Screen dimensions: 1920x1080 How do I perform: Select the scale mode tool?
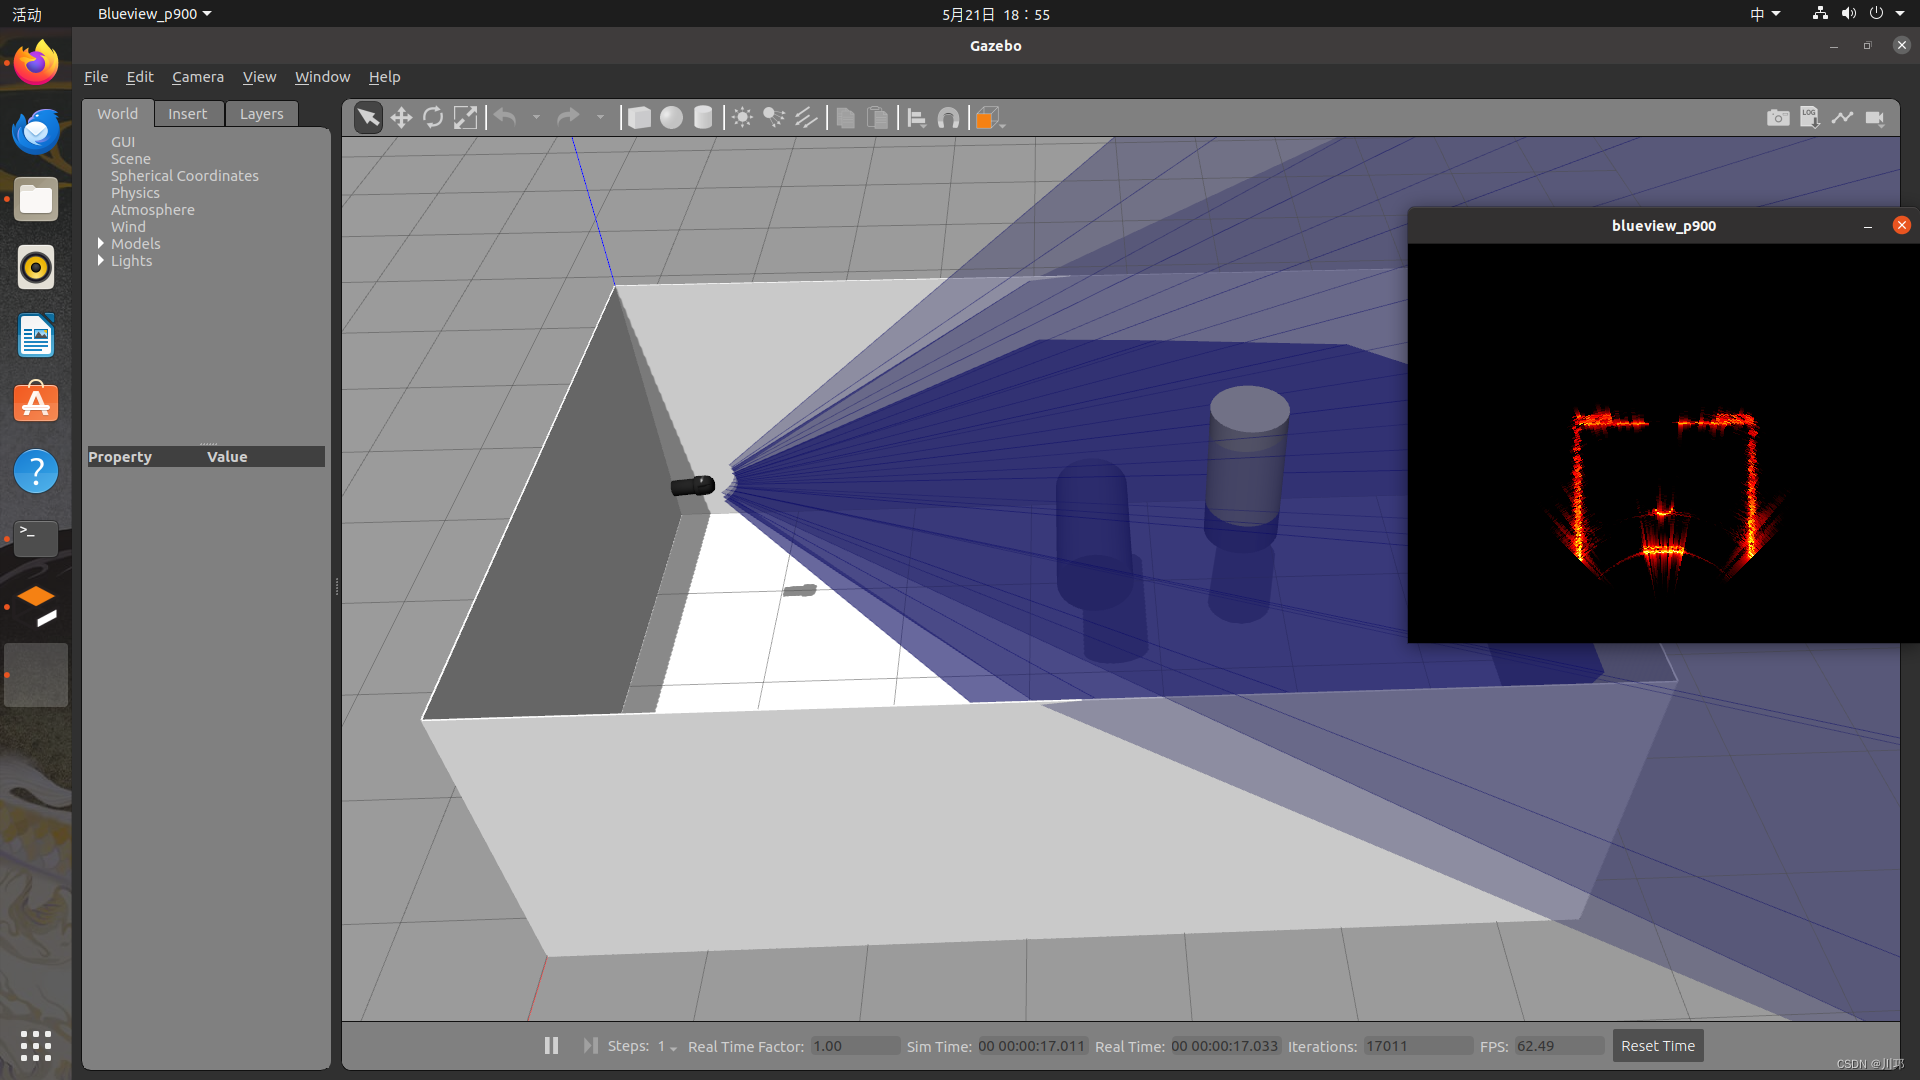pyautogui.click(x=465, y=118)
